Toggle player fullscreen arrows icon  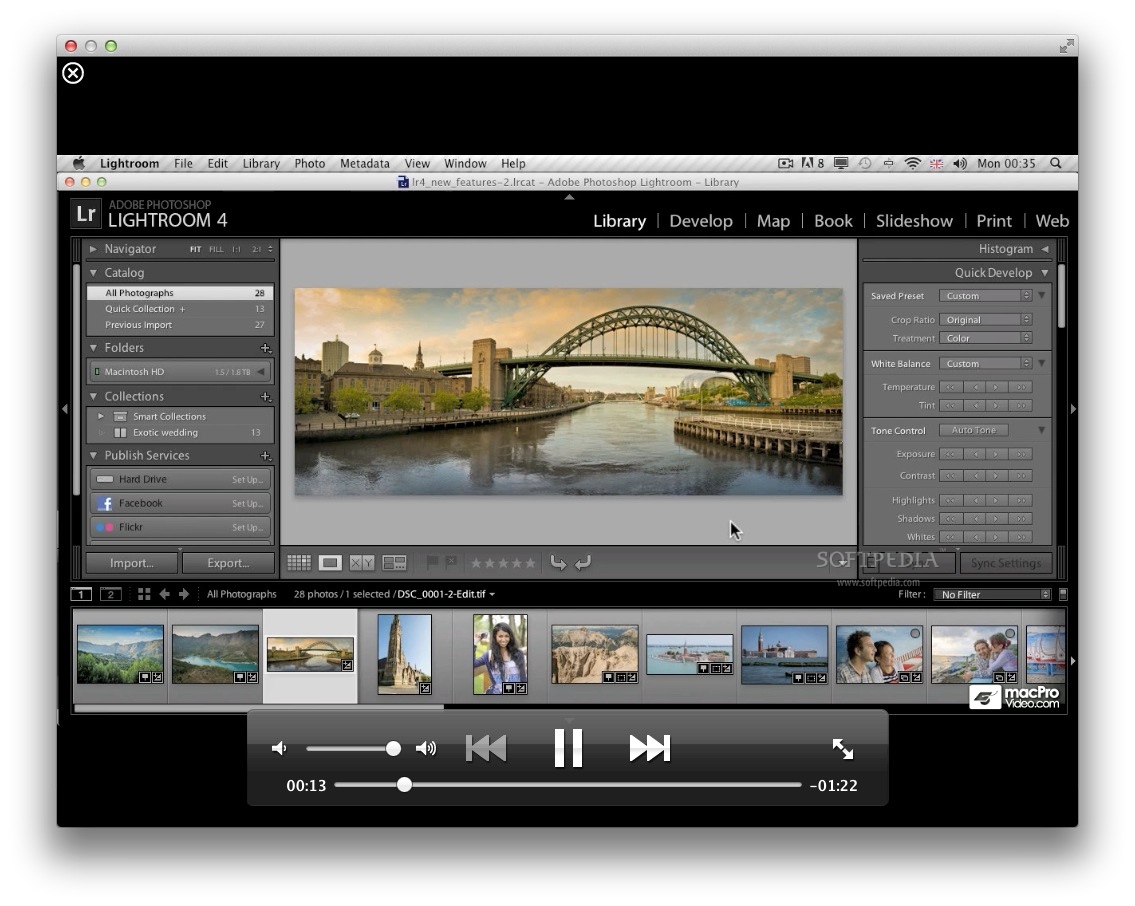coord(843,749)
